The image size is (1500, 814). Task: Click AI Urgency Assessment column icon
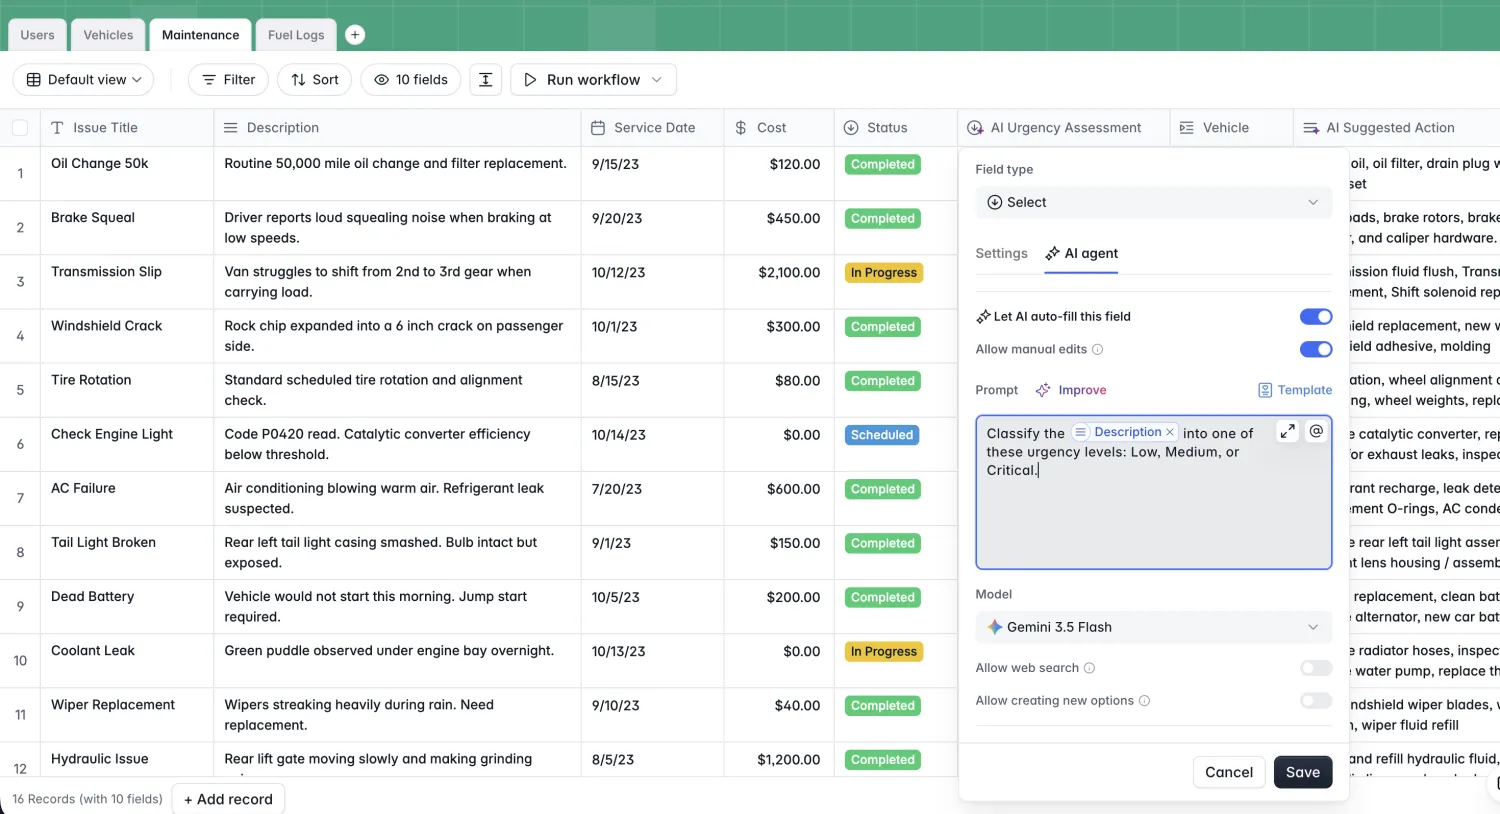coord(975,128)
